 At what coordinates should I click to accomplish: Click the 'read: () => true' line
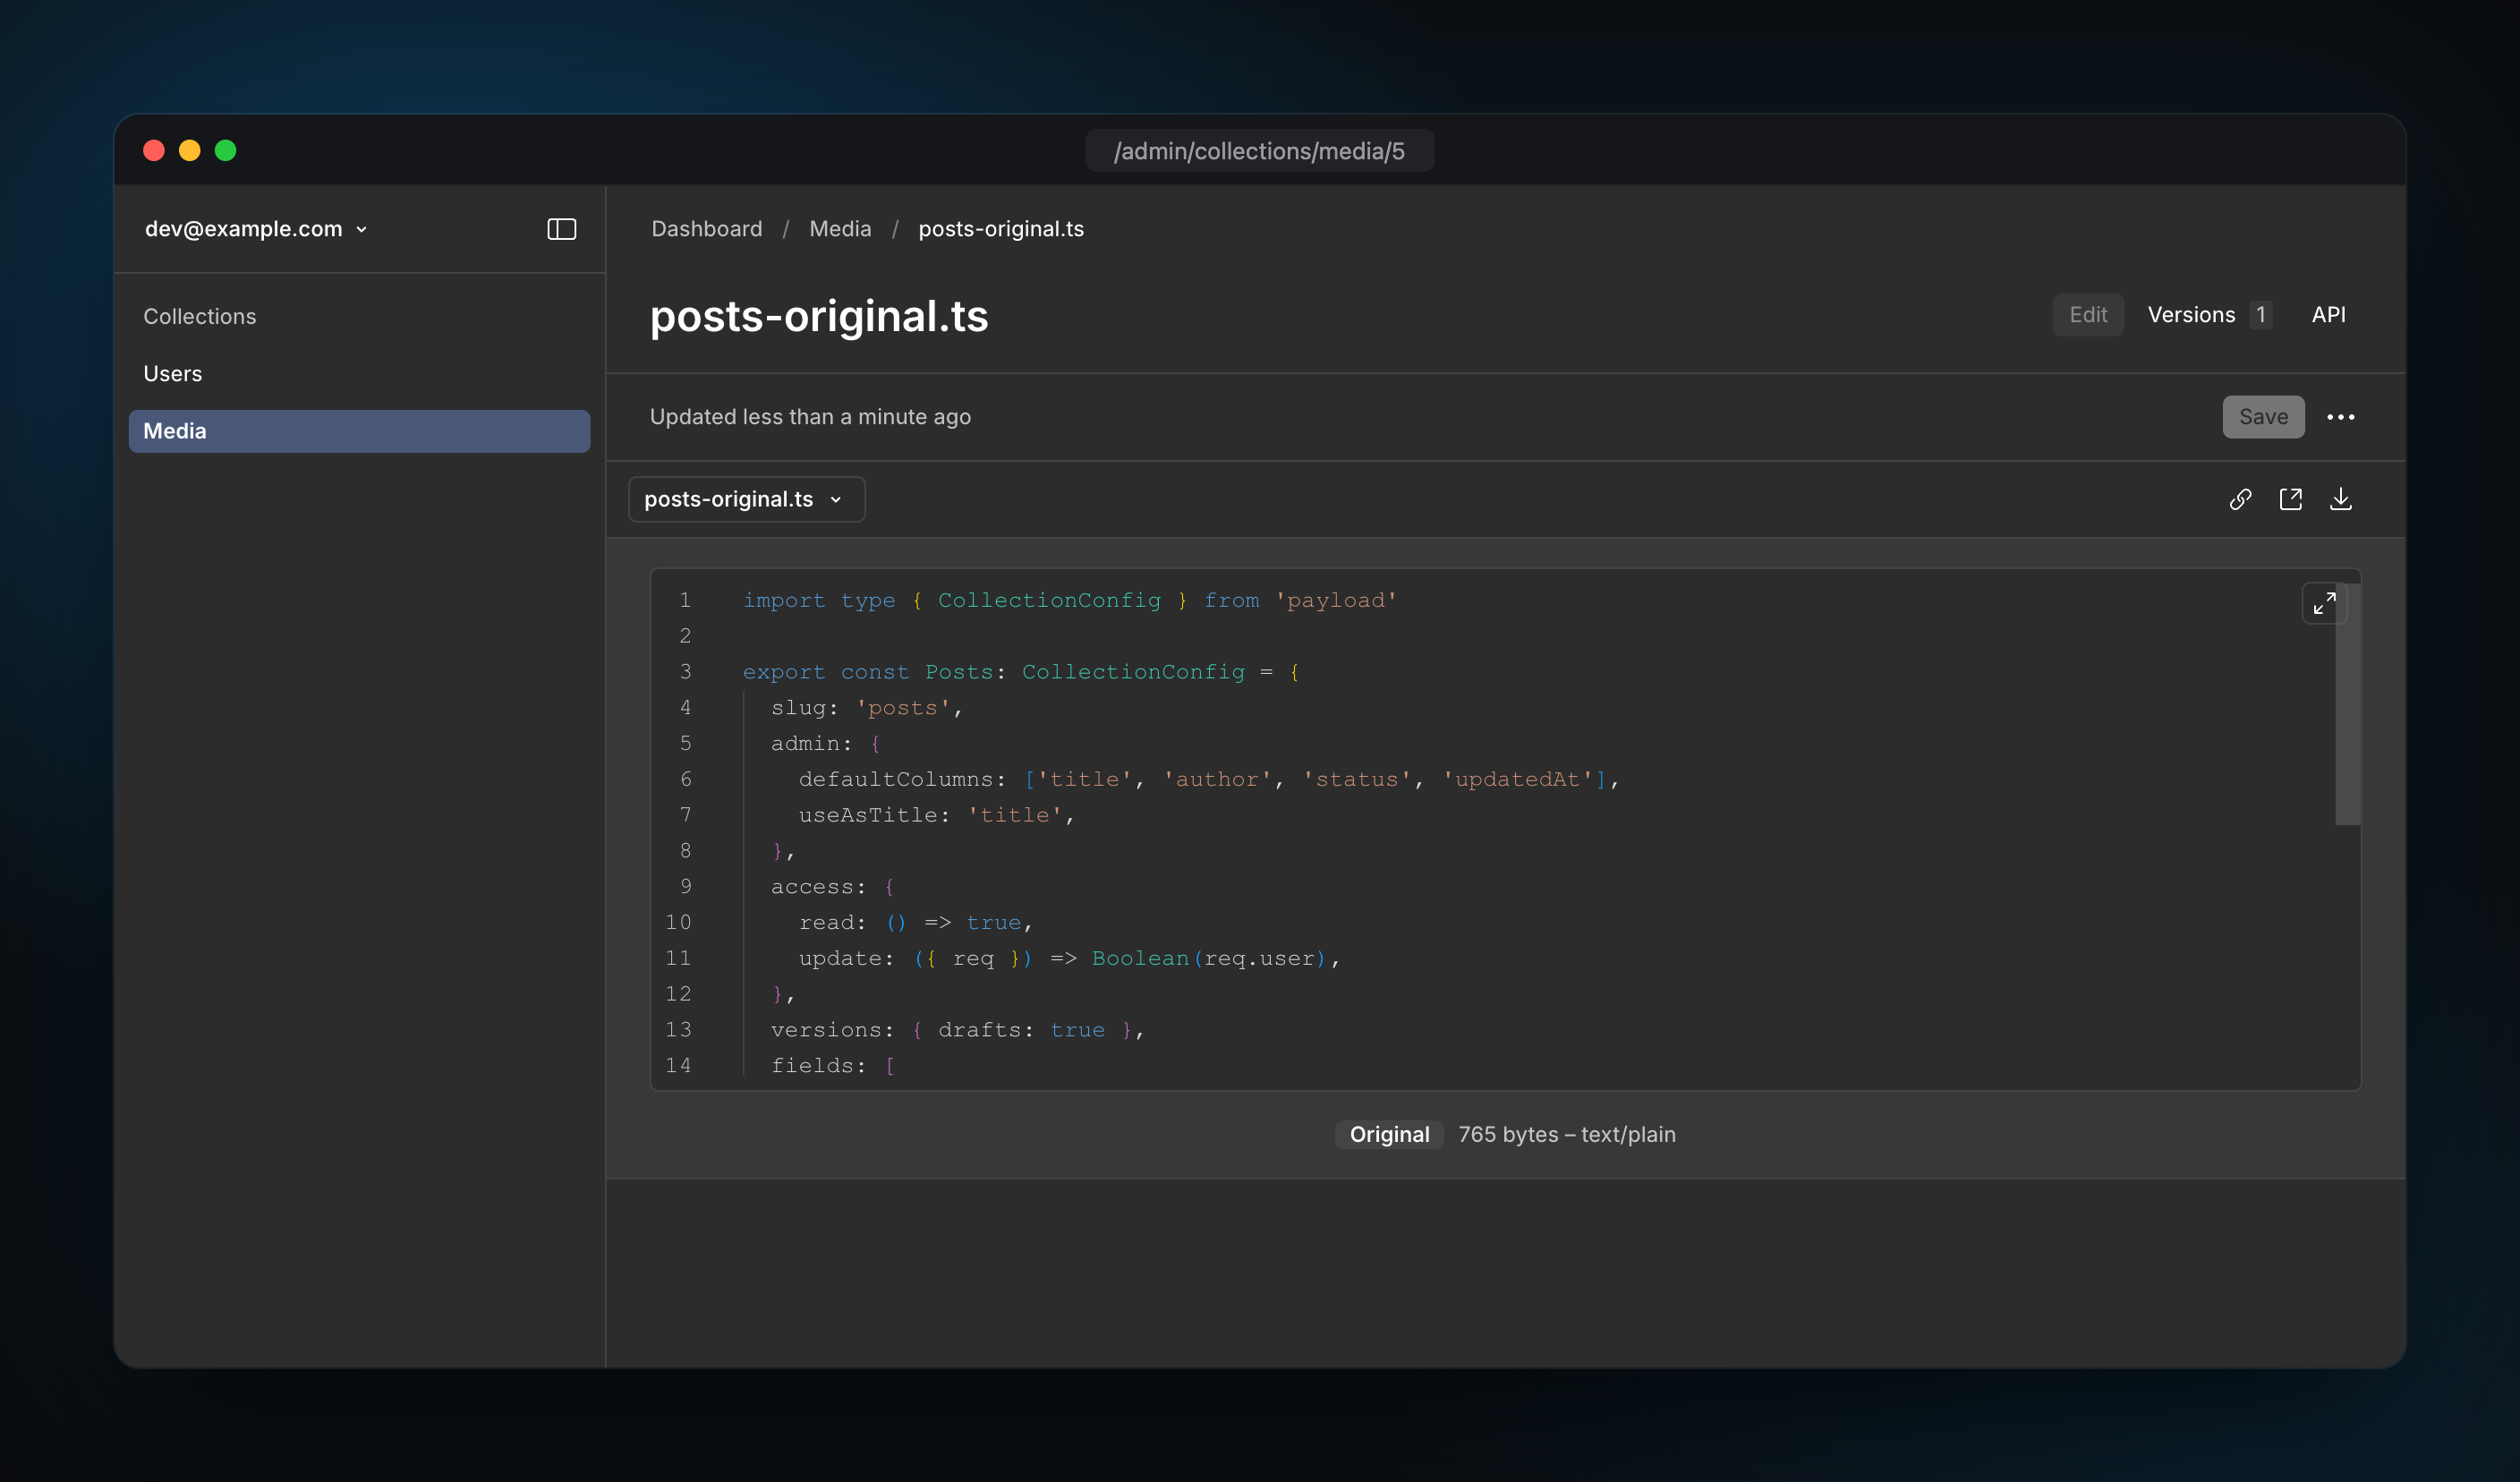915,922
